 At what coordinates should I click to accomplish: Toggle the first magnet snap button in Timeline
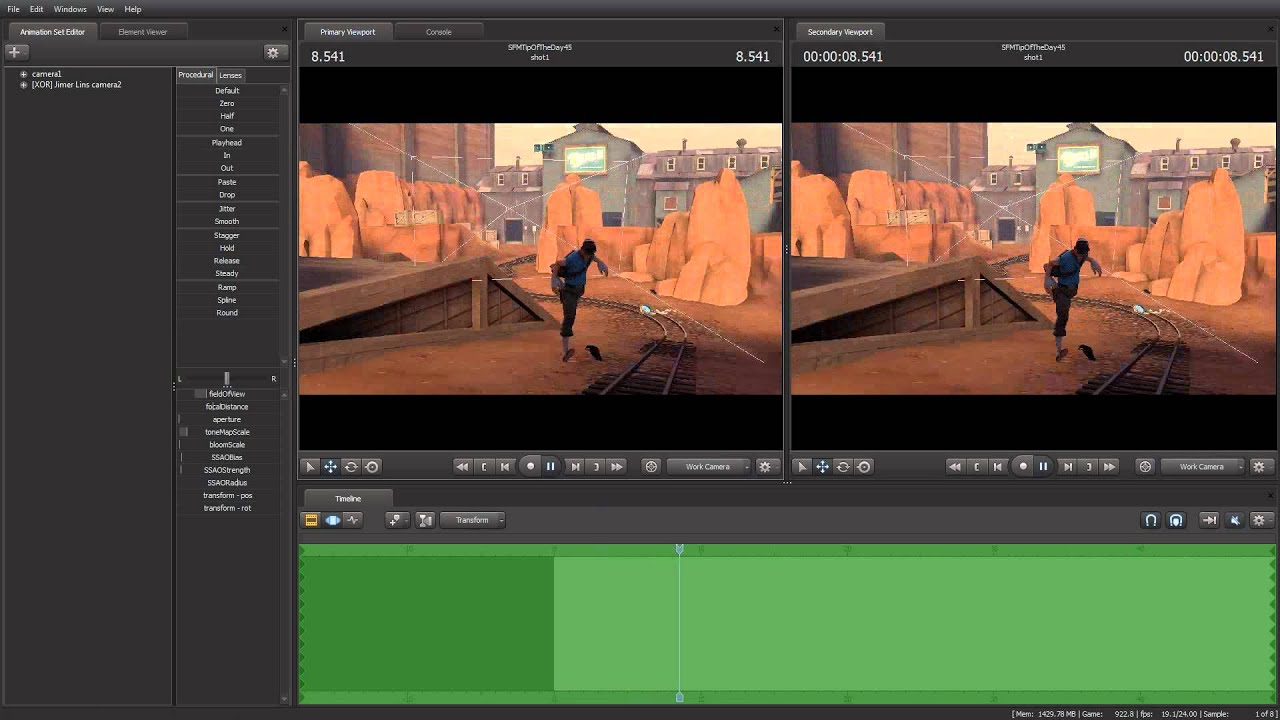coord(1151,520)
